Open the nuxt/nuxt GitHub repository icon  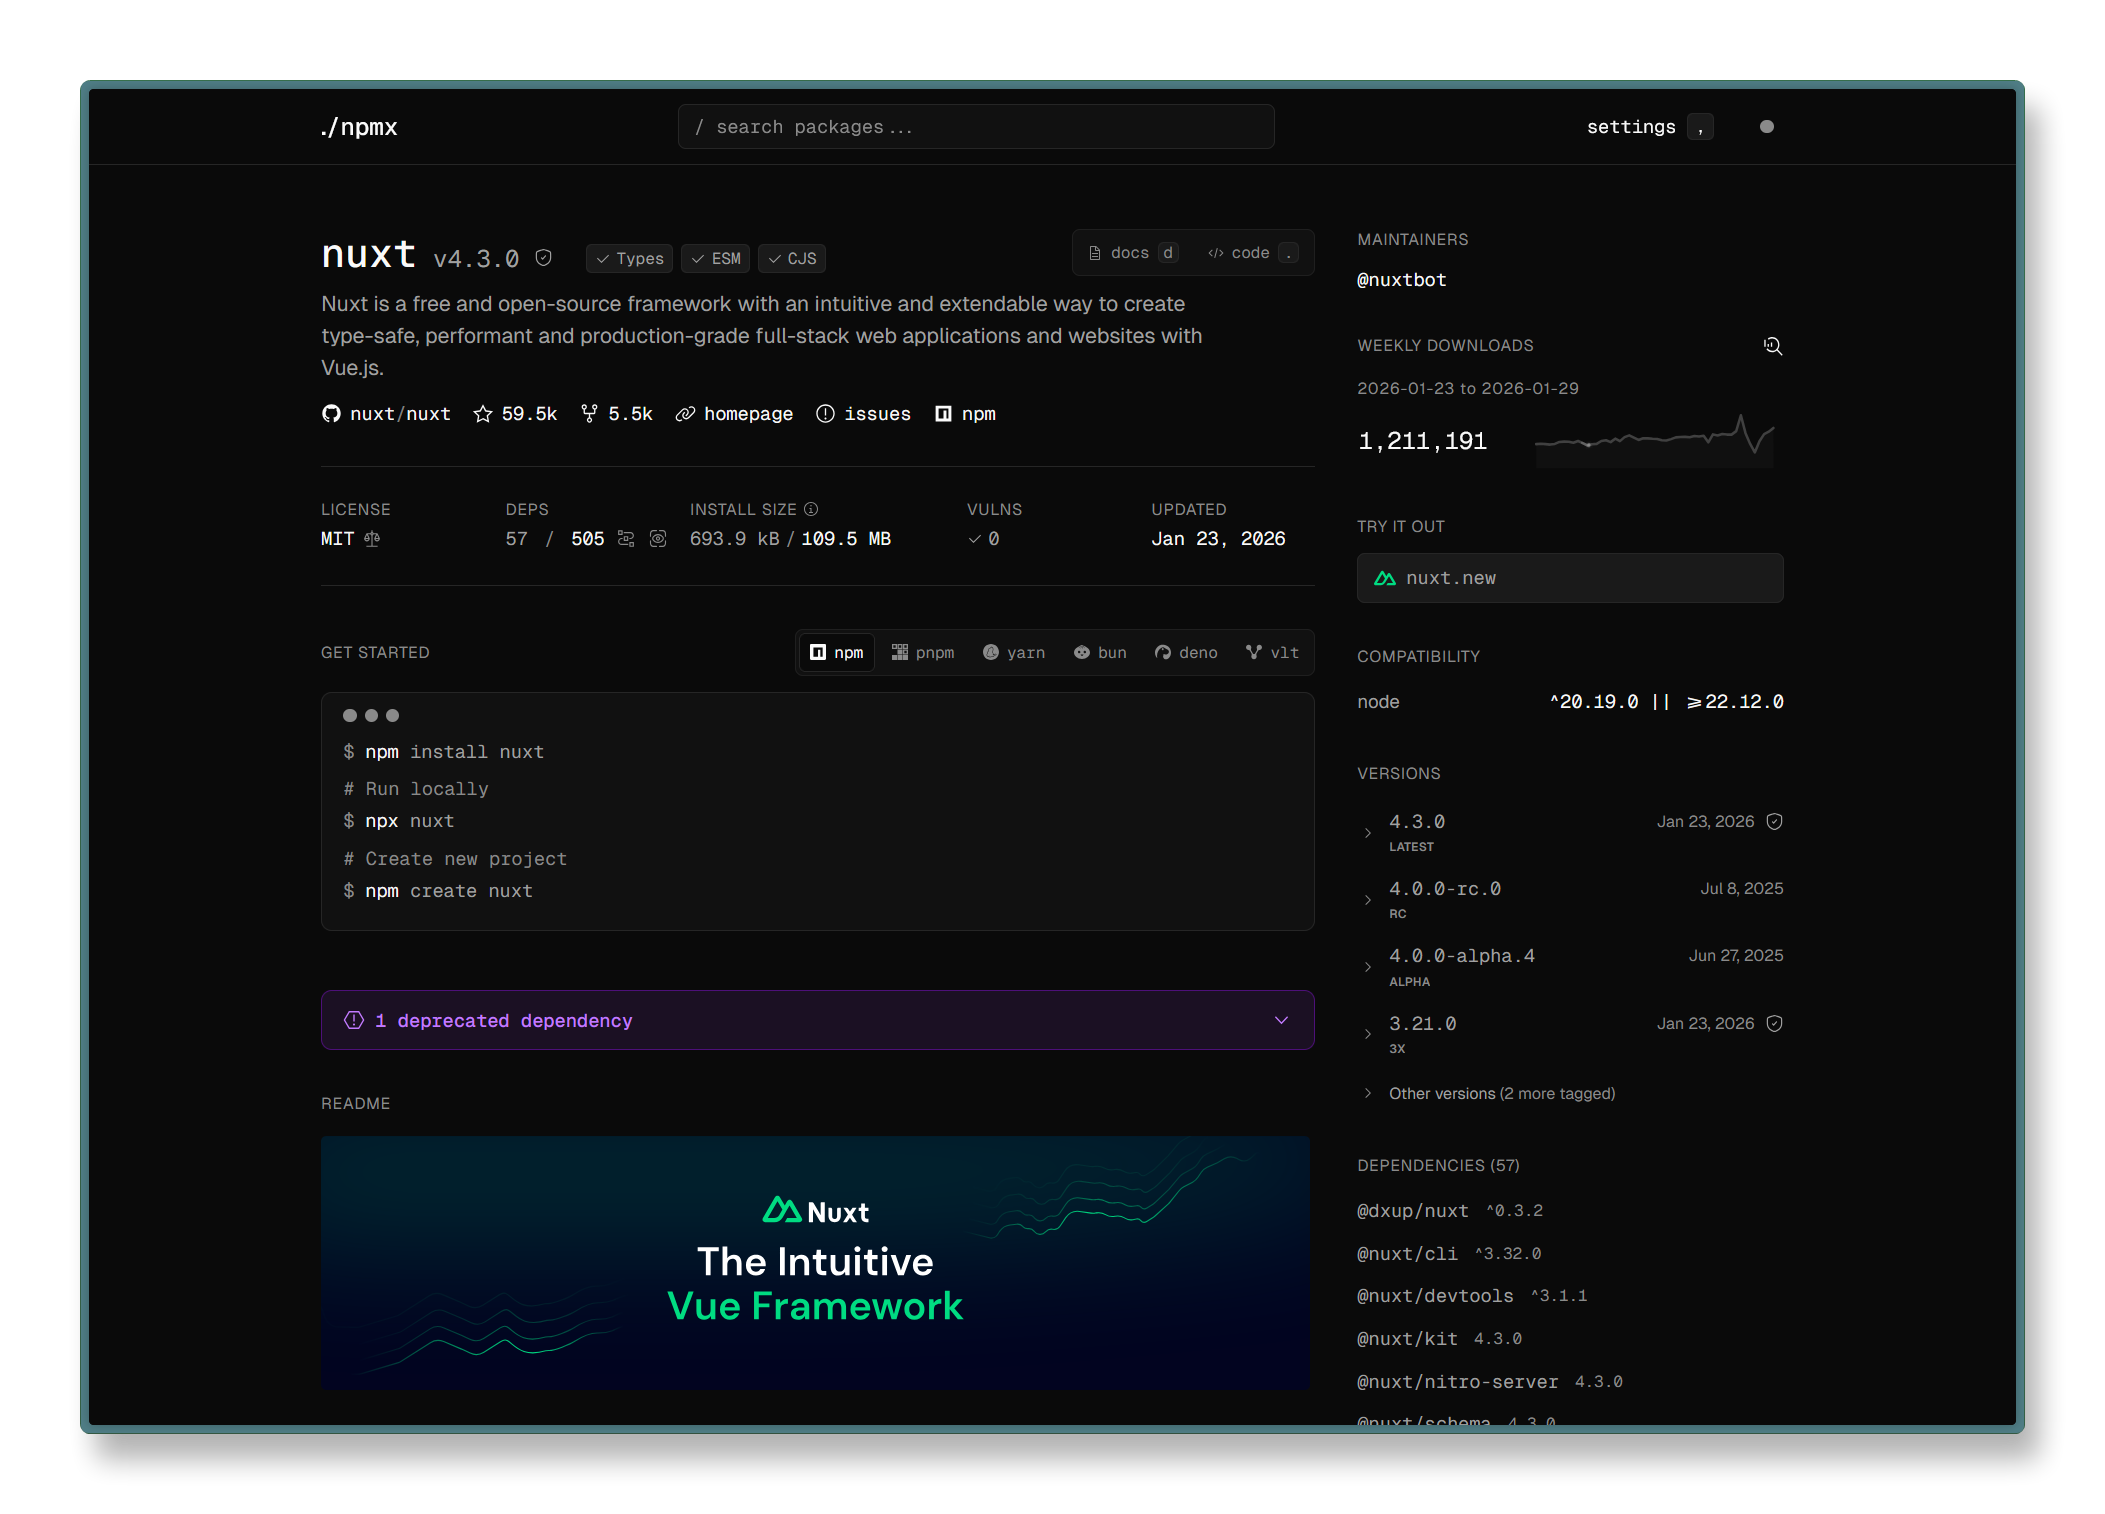click(x=331, y=413)
